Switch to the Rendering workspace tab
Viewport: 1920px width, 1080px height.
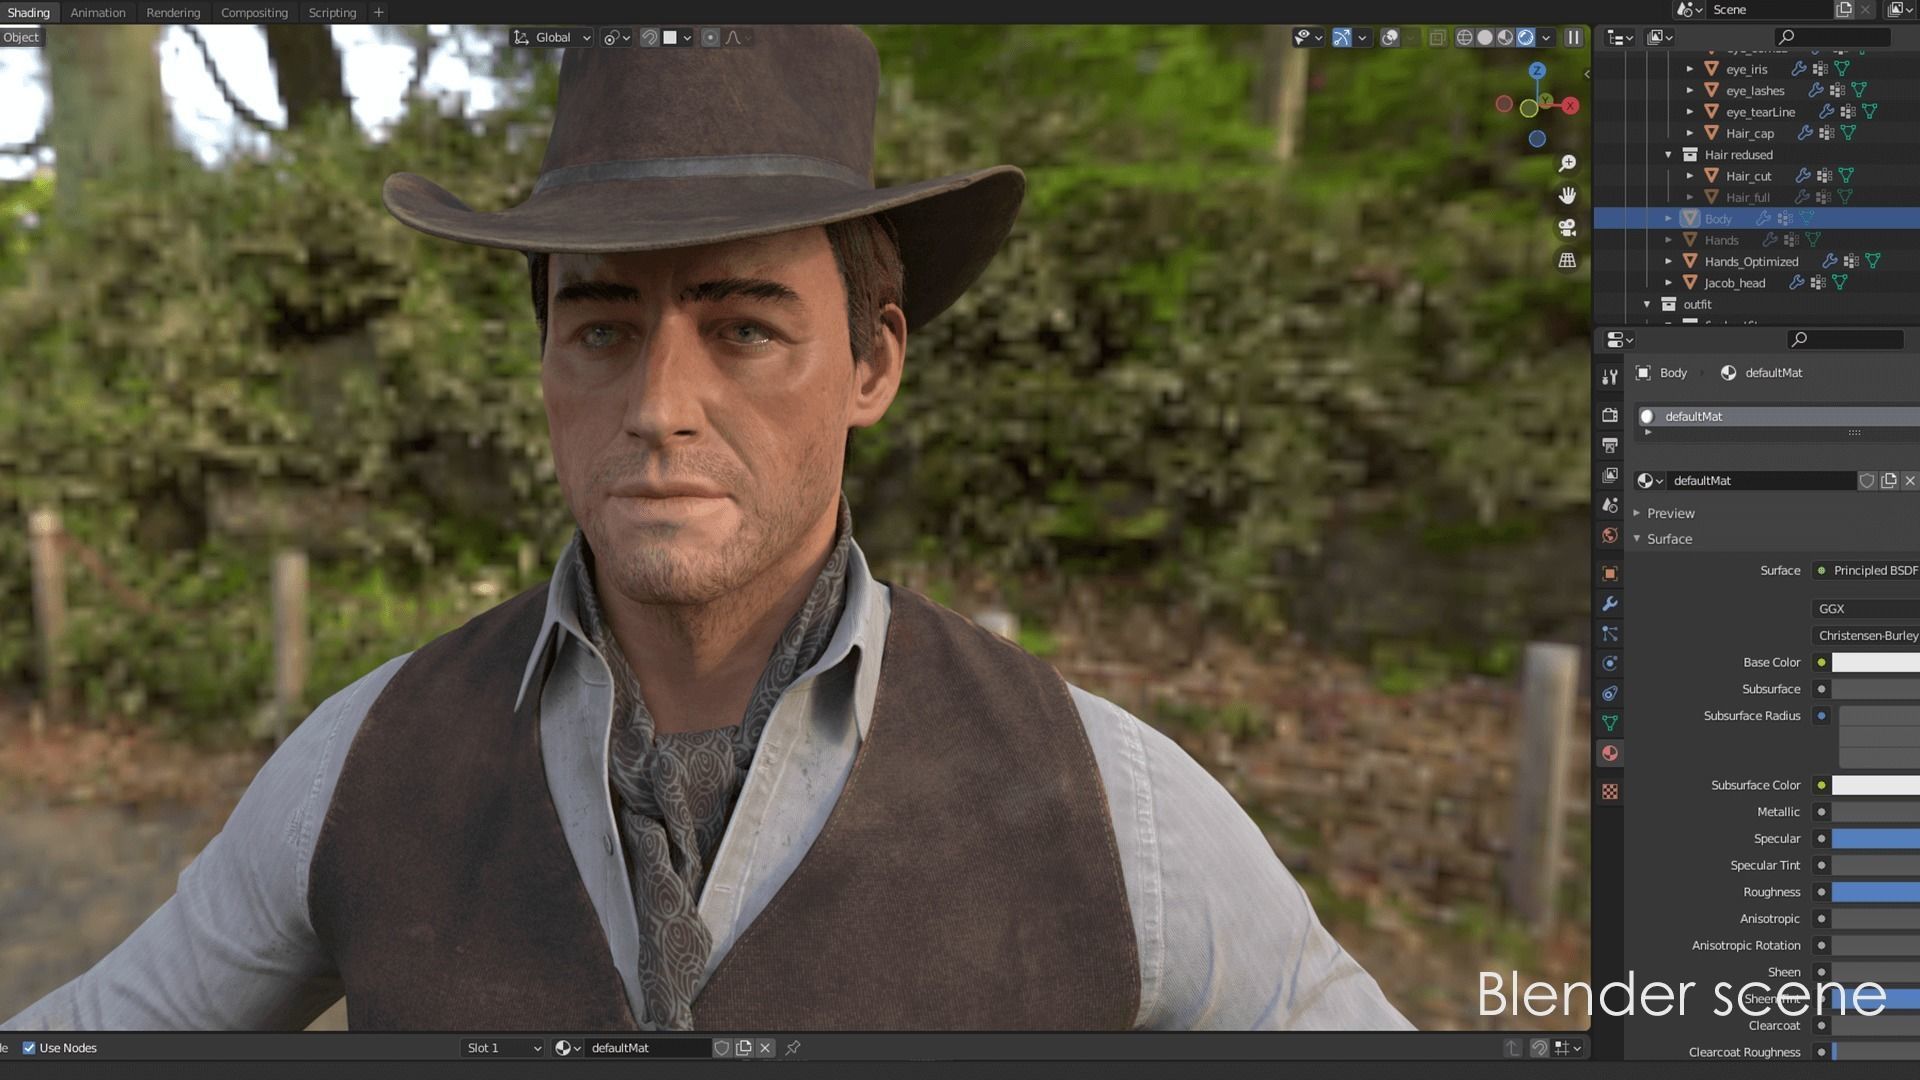pyautogui.click(x=173, y=13)
